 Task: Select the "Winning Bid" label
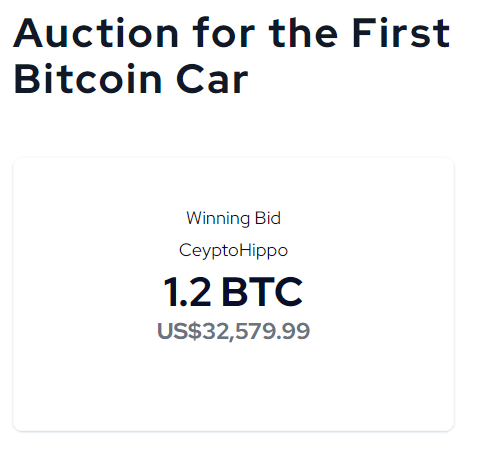(x=233, y=218)
